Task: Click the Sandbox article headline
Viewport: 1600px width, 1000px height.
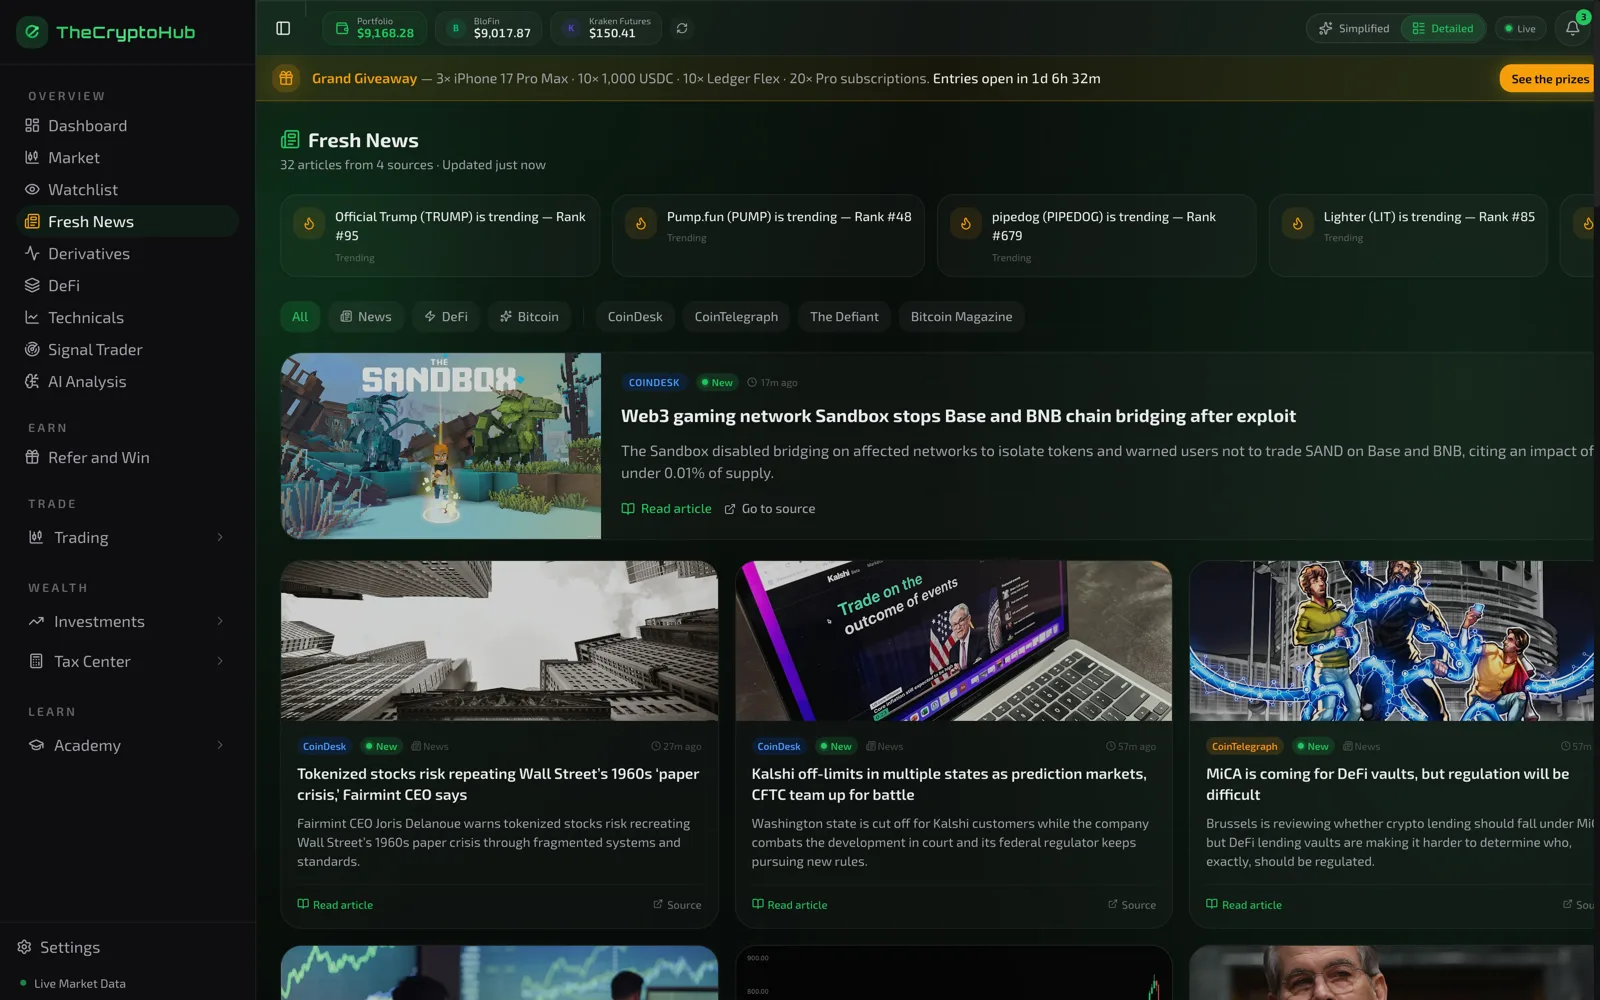Action: (x=958, y=416)
